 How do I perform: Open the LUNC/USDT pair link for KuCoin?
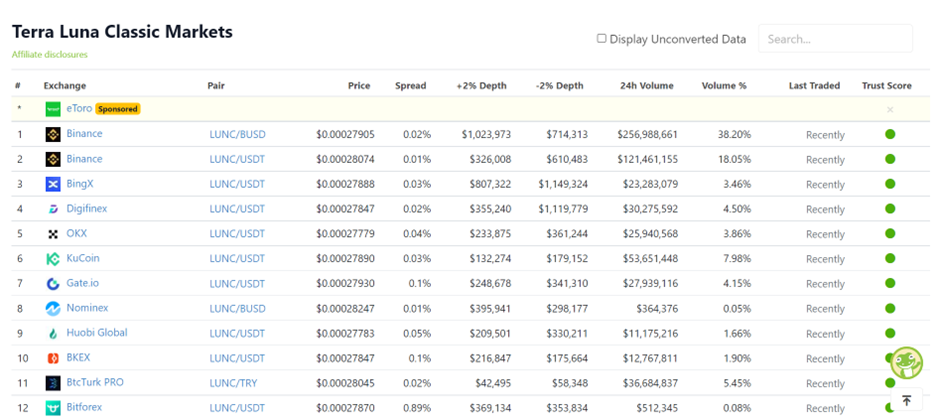pos(237,259)
